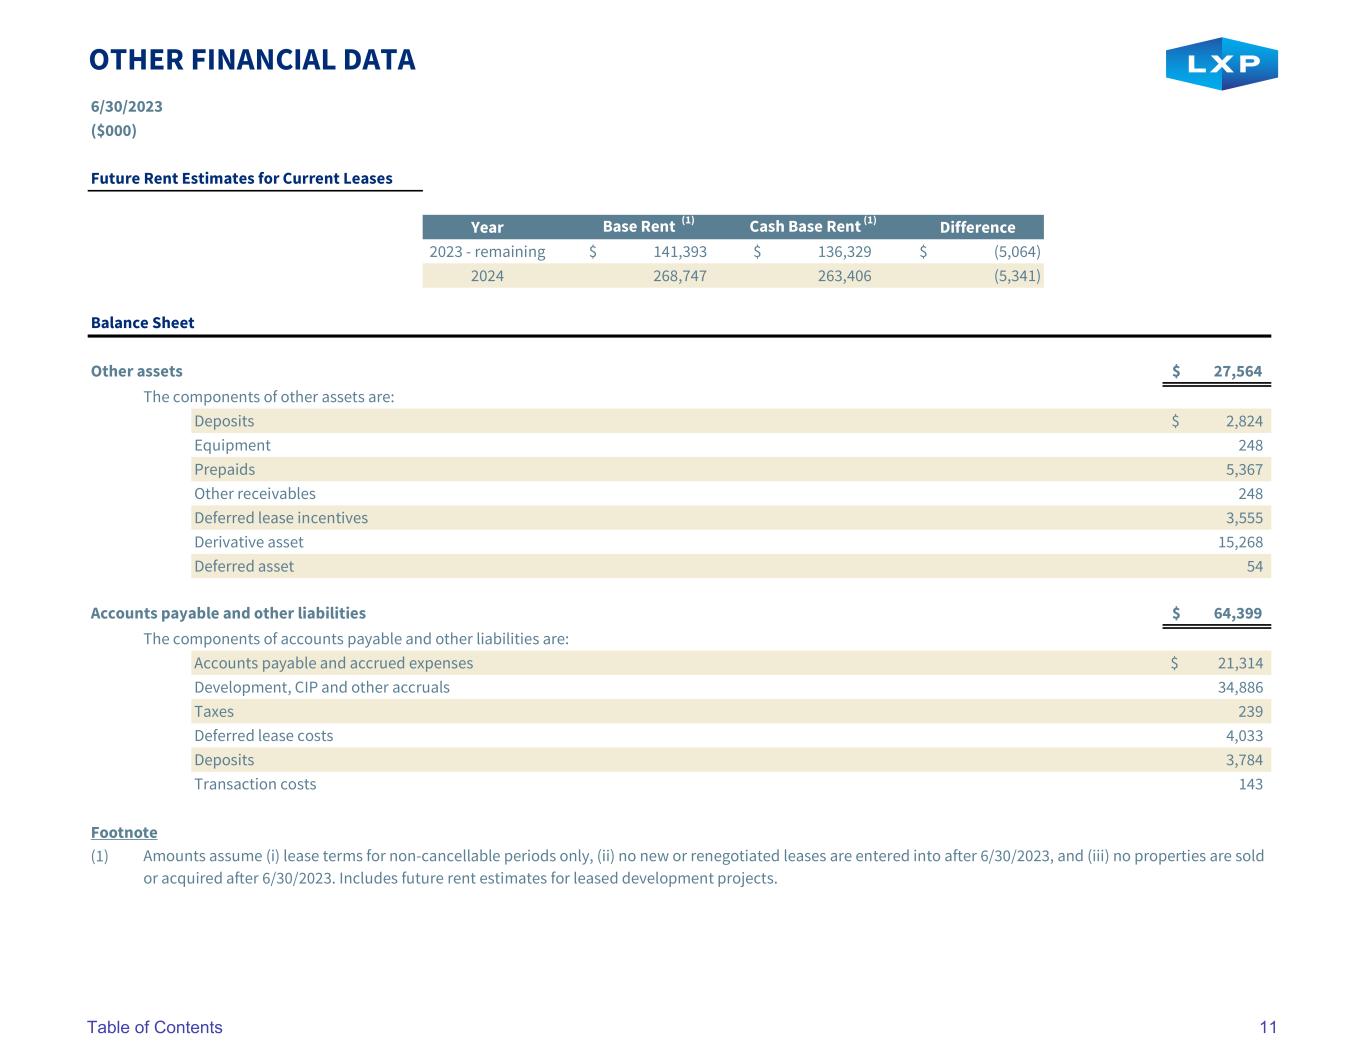Click the LXP logo icon
This screenshot has height=1055, width=1365.
click(x=1221, y=64)
